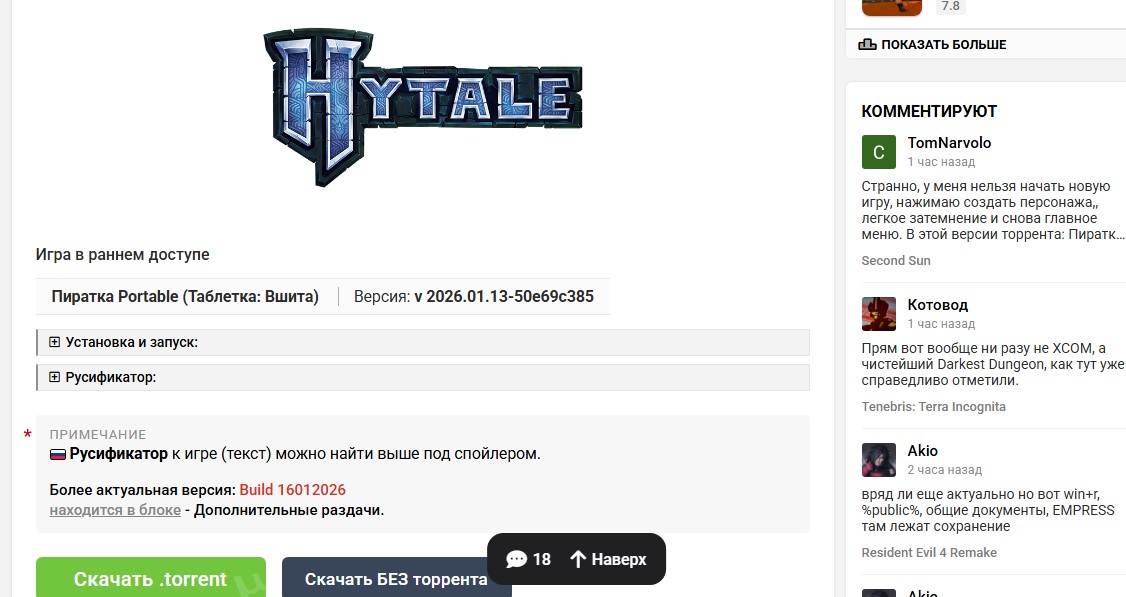Click the ПОКАЗАТЬ БОЛЬШЕ icon in sidebar
Viewport: 1126px width, 597px height.
867,44
